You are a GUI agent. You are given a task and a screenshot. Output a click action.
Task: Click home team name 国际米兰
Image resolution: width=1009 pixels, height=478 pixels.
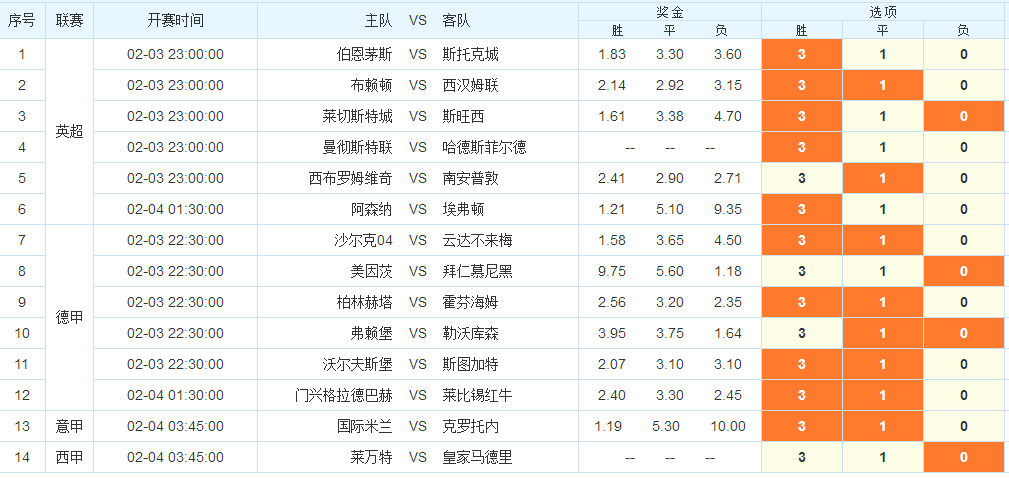coord(364,426)
